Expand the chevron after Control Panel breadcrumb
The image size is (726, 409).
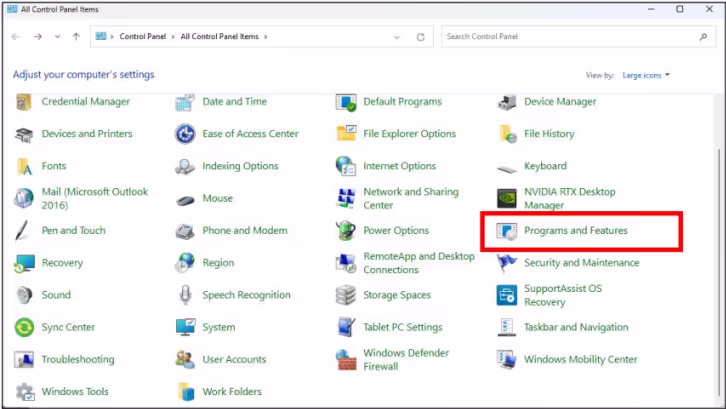point(173,37)
